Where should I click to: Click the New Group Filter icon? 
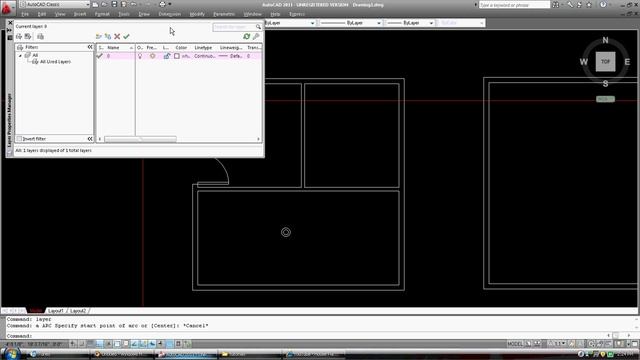[28, 36]
